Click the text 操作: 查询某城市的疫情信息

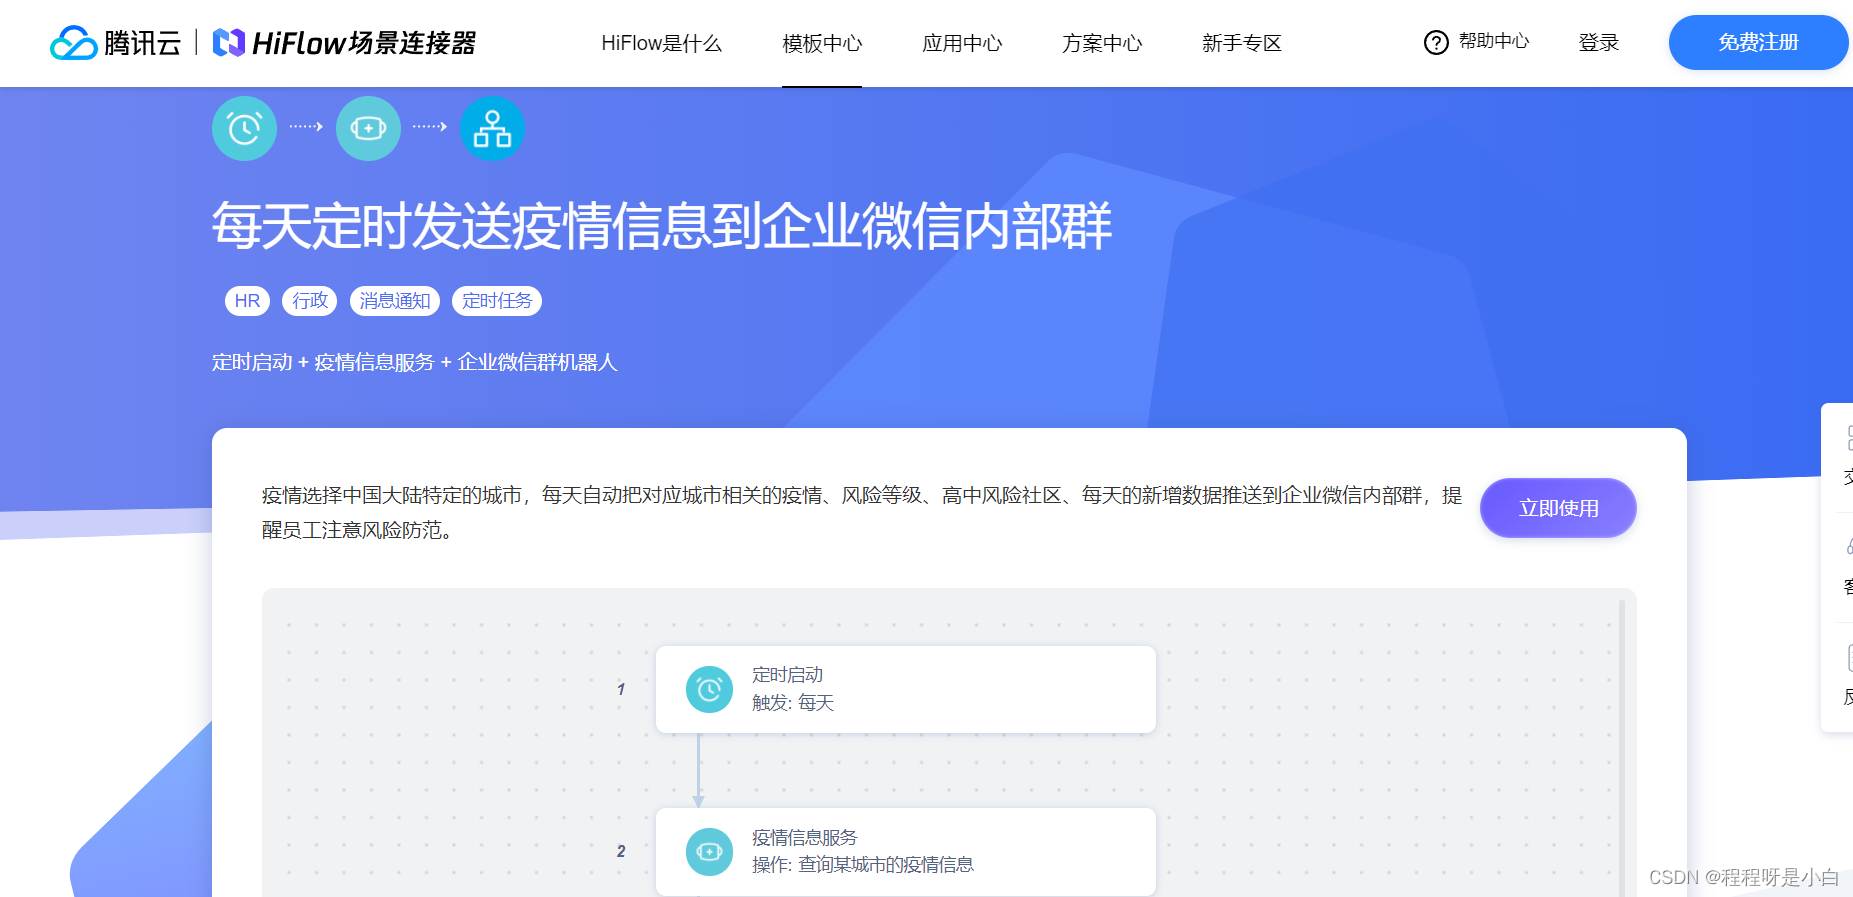(x=863, y=865)
